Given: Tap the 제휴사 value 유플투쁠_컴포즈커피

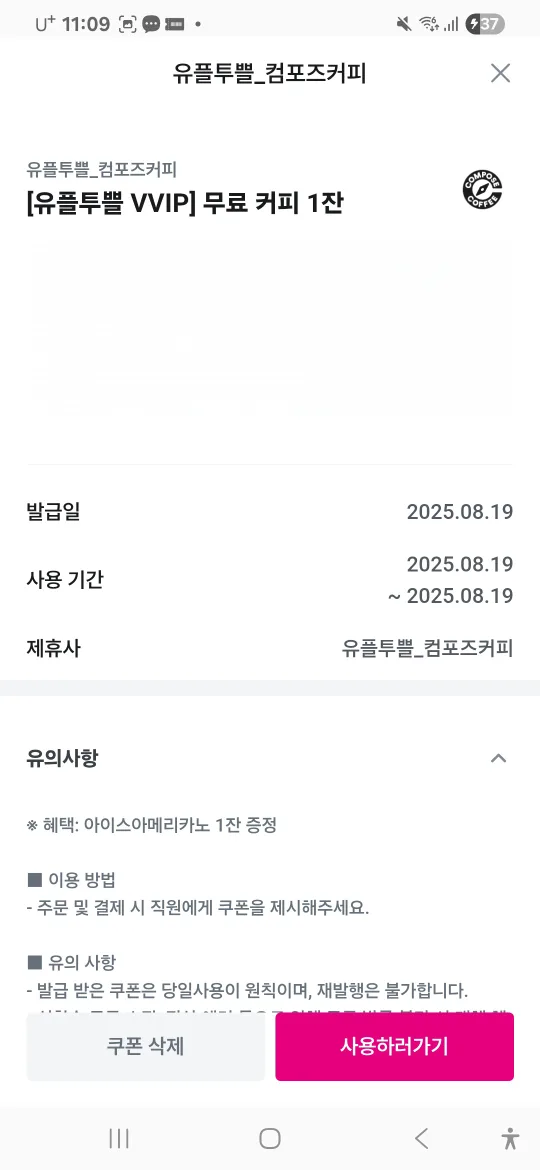Looking at the screenshot, I should point(427,648).
